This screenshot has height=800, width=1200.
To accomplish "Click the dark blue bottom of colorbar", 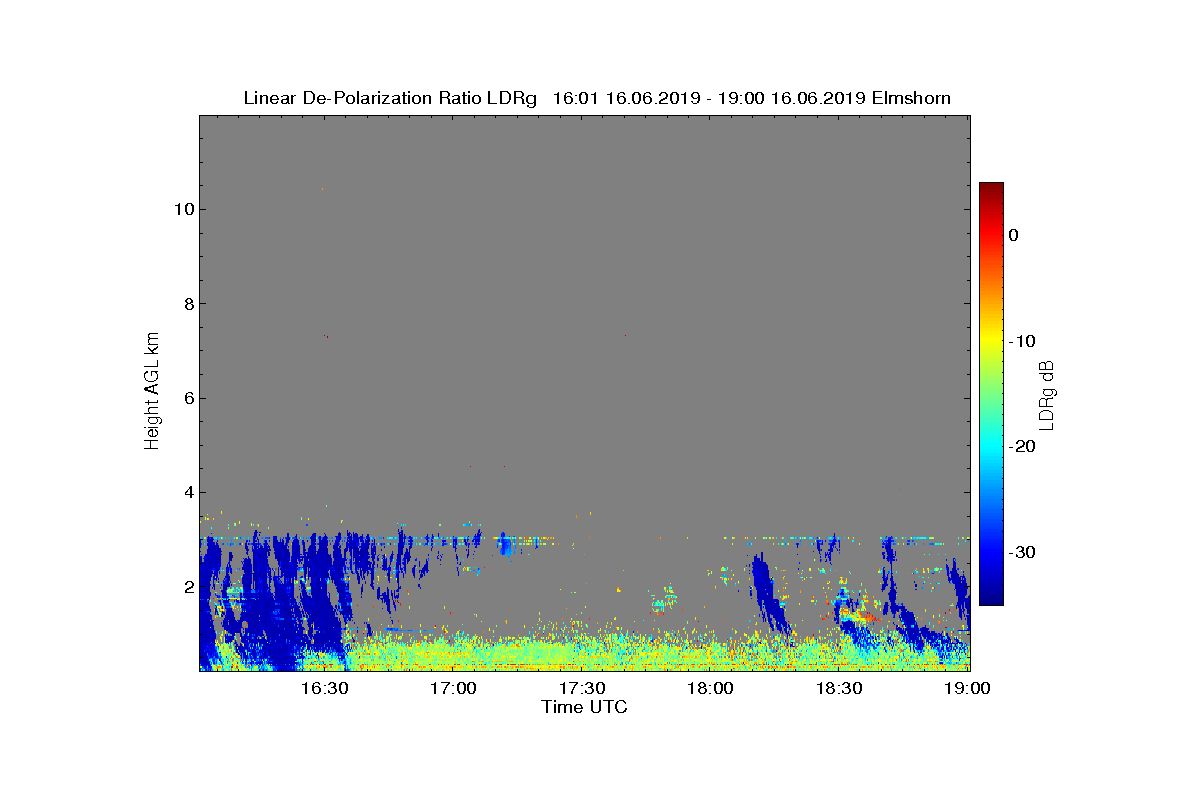I will (991, 596).
